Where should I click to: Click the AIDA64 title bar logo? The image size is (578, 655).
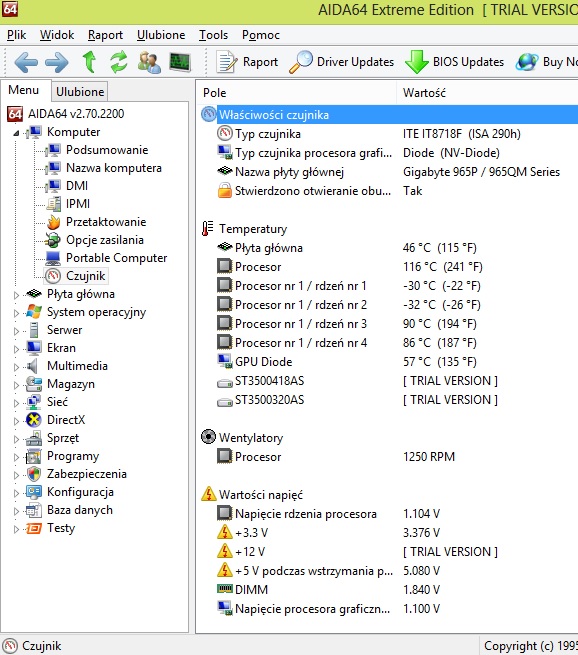tap(10, 9)
